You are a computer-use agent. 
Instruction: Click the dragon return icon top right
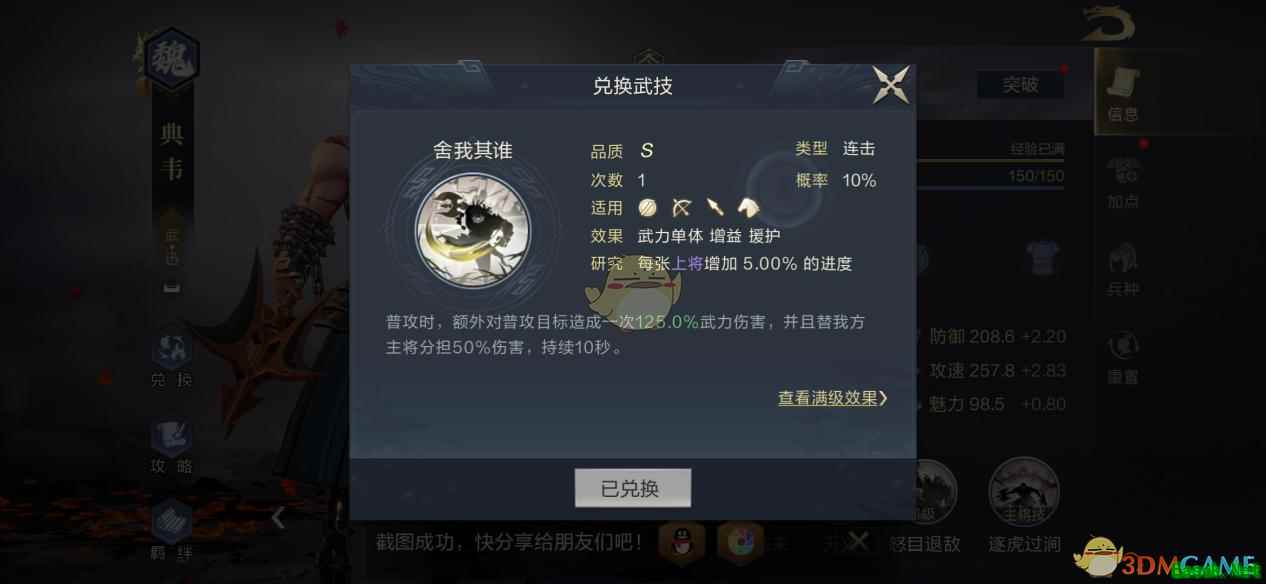click(x=1107, y=24)
